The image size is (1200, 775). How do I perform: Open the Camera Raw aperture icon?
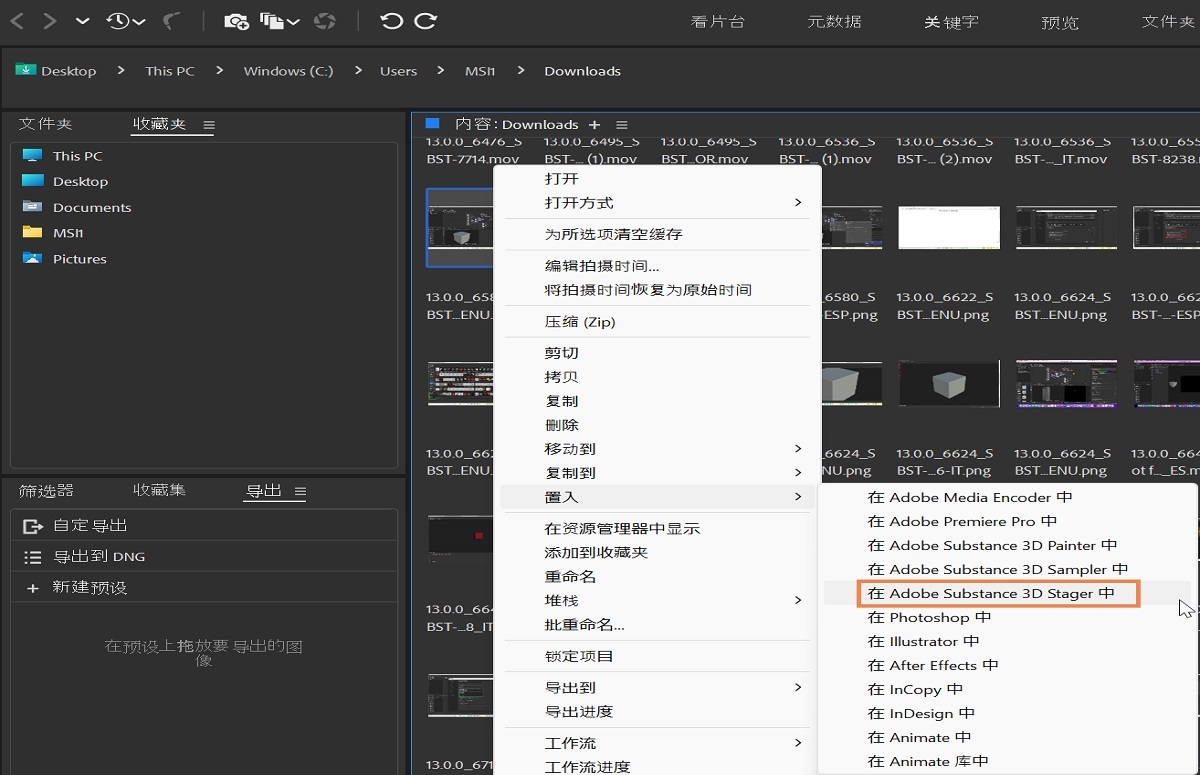coord(325,20)
